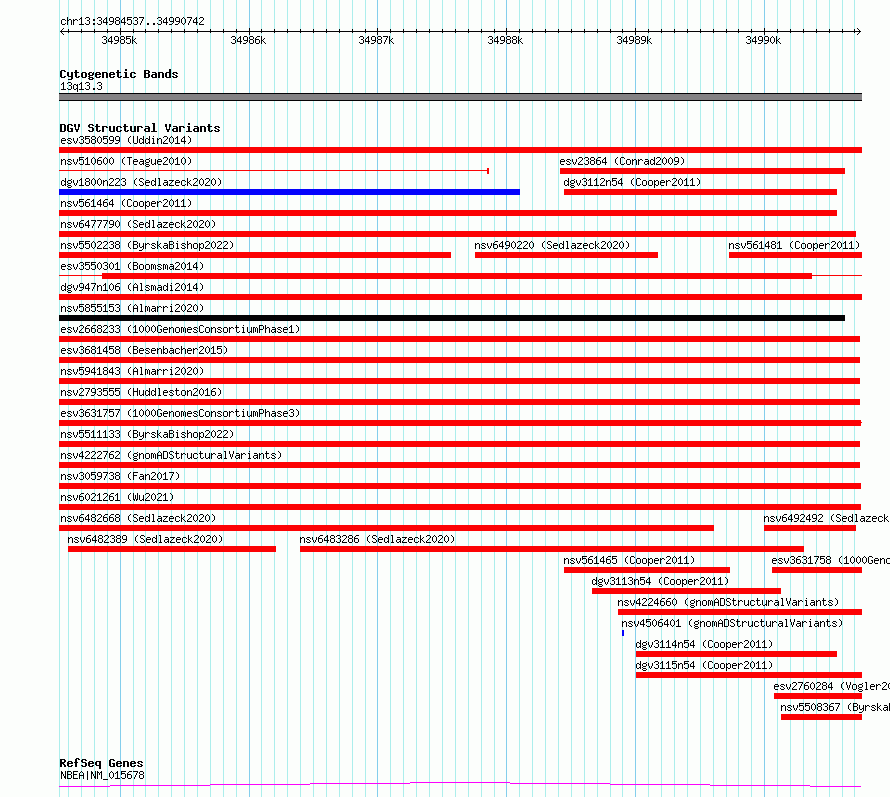
Task: Select the nsv561464 (Cooper2011) label
Action: (x=126, y=203)
